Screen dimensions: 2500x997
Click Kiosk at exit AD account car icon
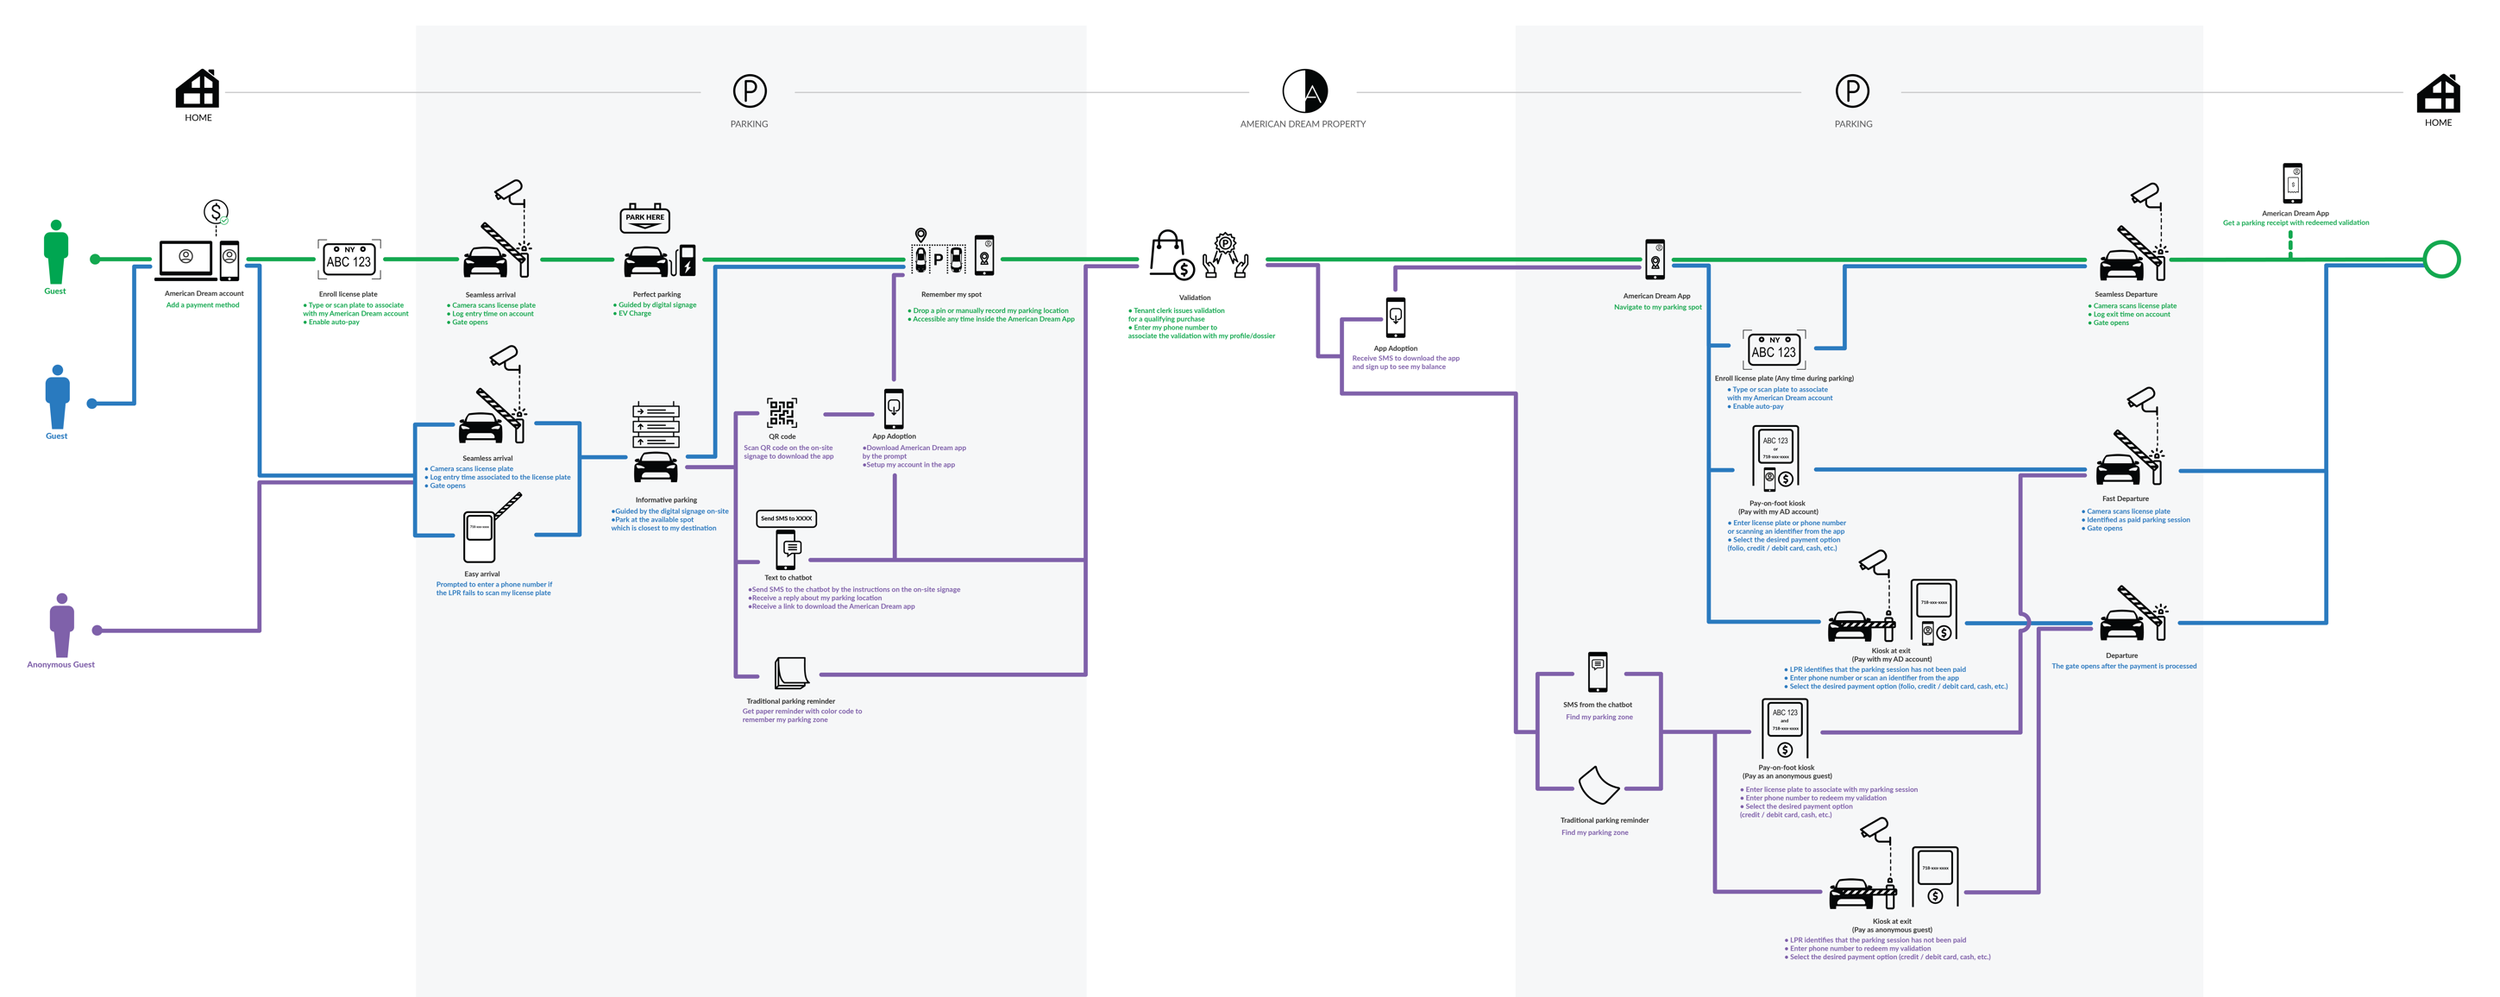(1861, 625)
